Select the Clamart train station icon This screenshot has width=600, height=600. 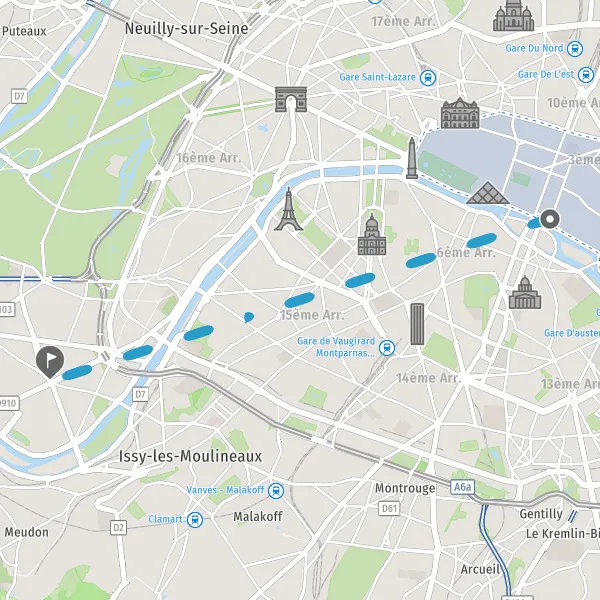tap(195, 520)
